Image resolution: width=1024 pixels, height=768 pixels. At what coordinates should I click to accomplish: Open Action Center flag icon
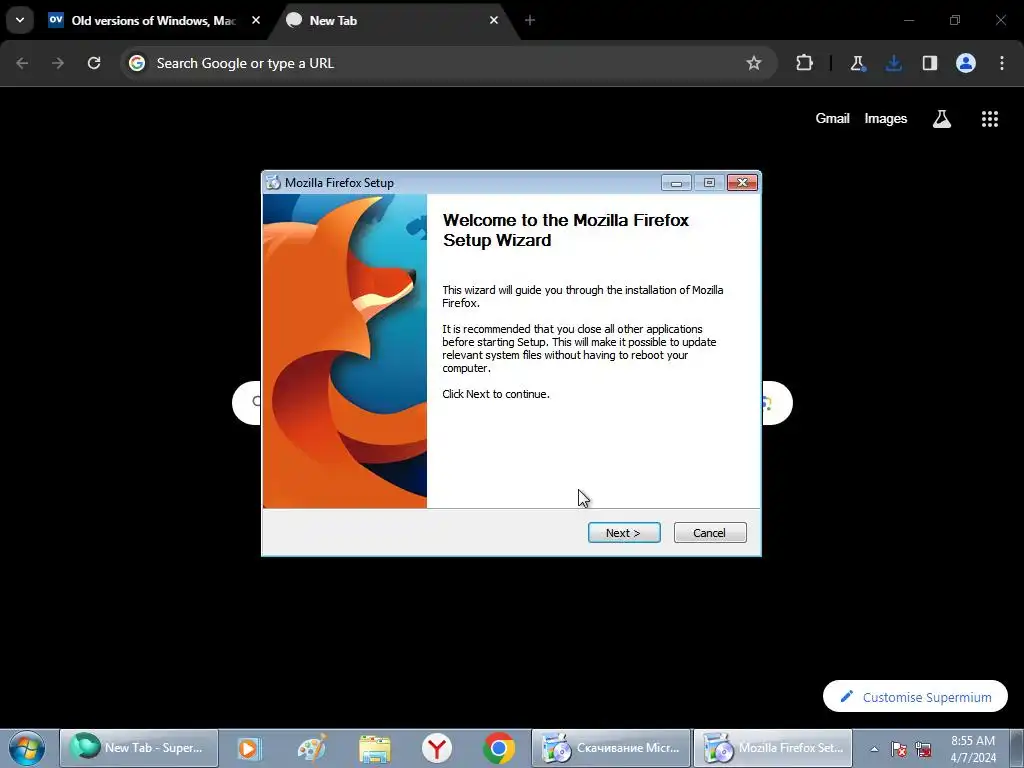pos(899,749)
